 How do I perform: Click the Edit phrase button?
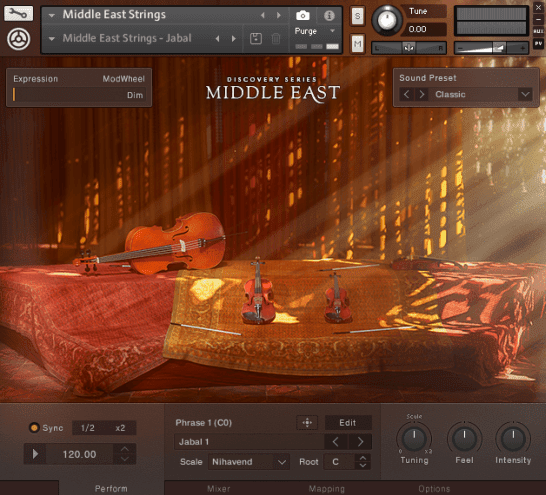[x=348, y=423]
